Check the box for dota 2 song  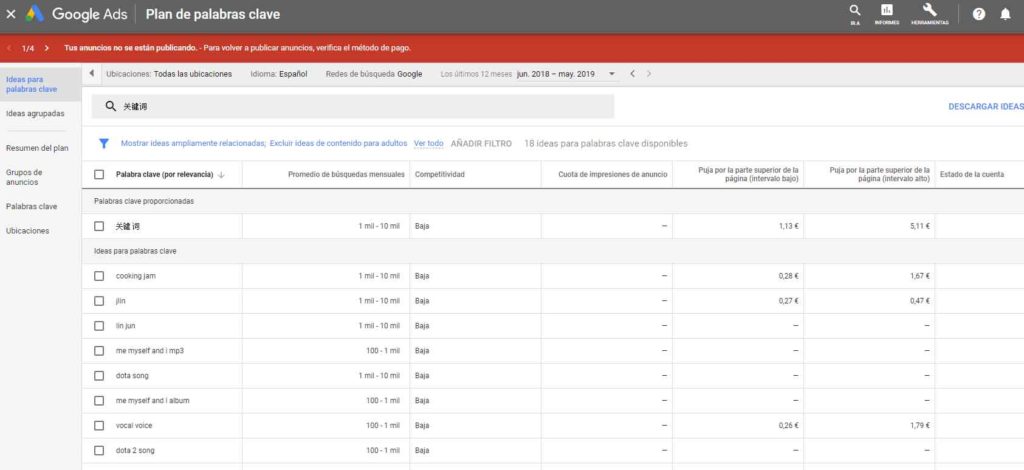[x=99, y=450]
